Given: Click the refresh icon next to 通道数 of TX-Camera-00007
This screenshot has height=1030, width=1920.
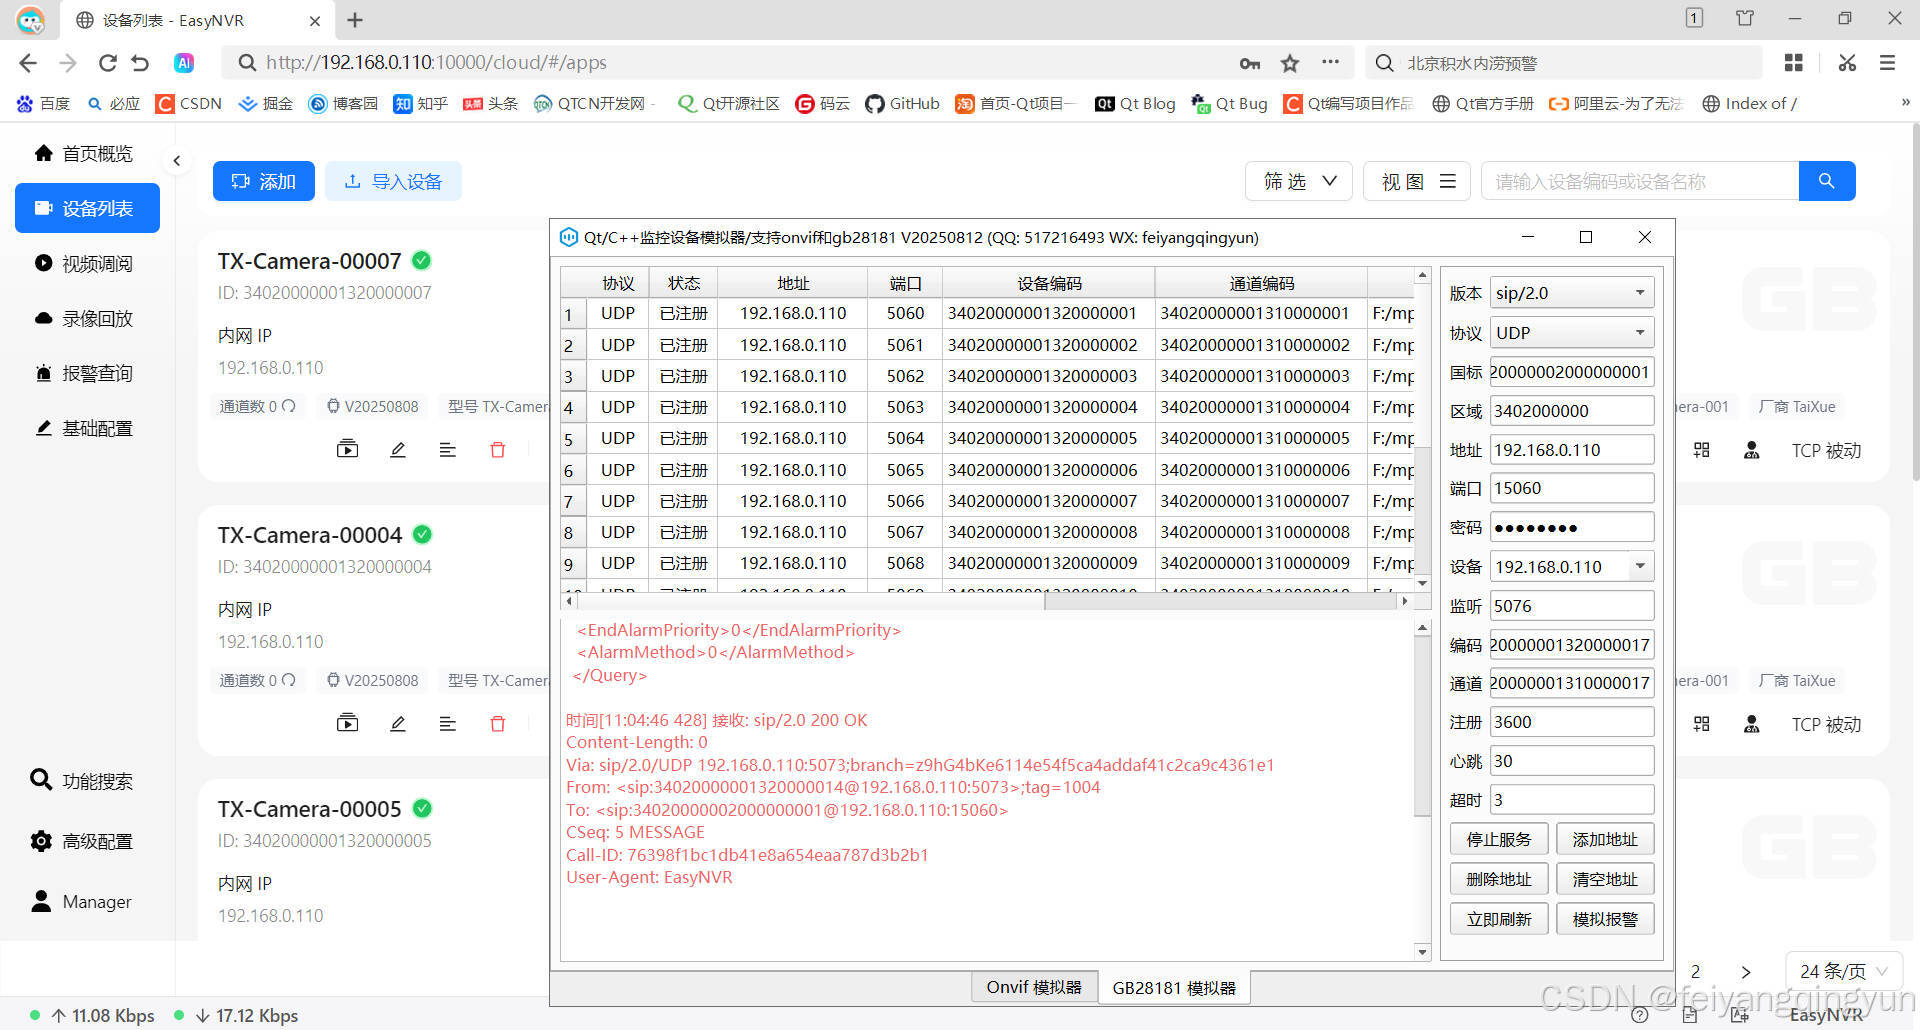Looking at the screenshot, I should pyautogui.click(x=289, y=406).
